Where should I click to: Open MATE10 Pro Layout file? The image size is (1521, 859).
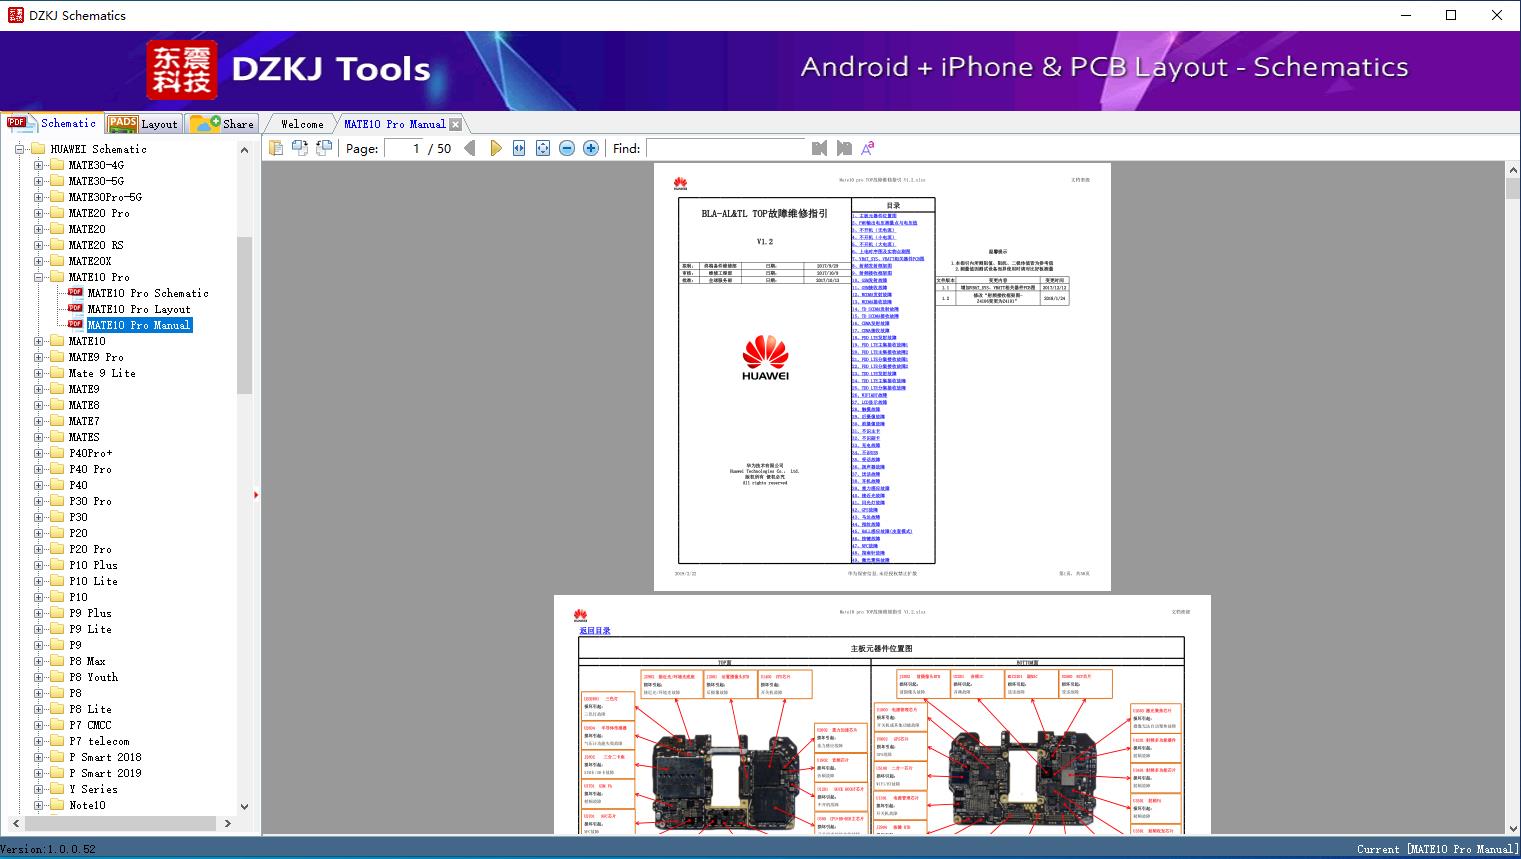(x=139, y=309)
